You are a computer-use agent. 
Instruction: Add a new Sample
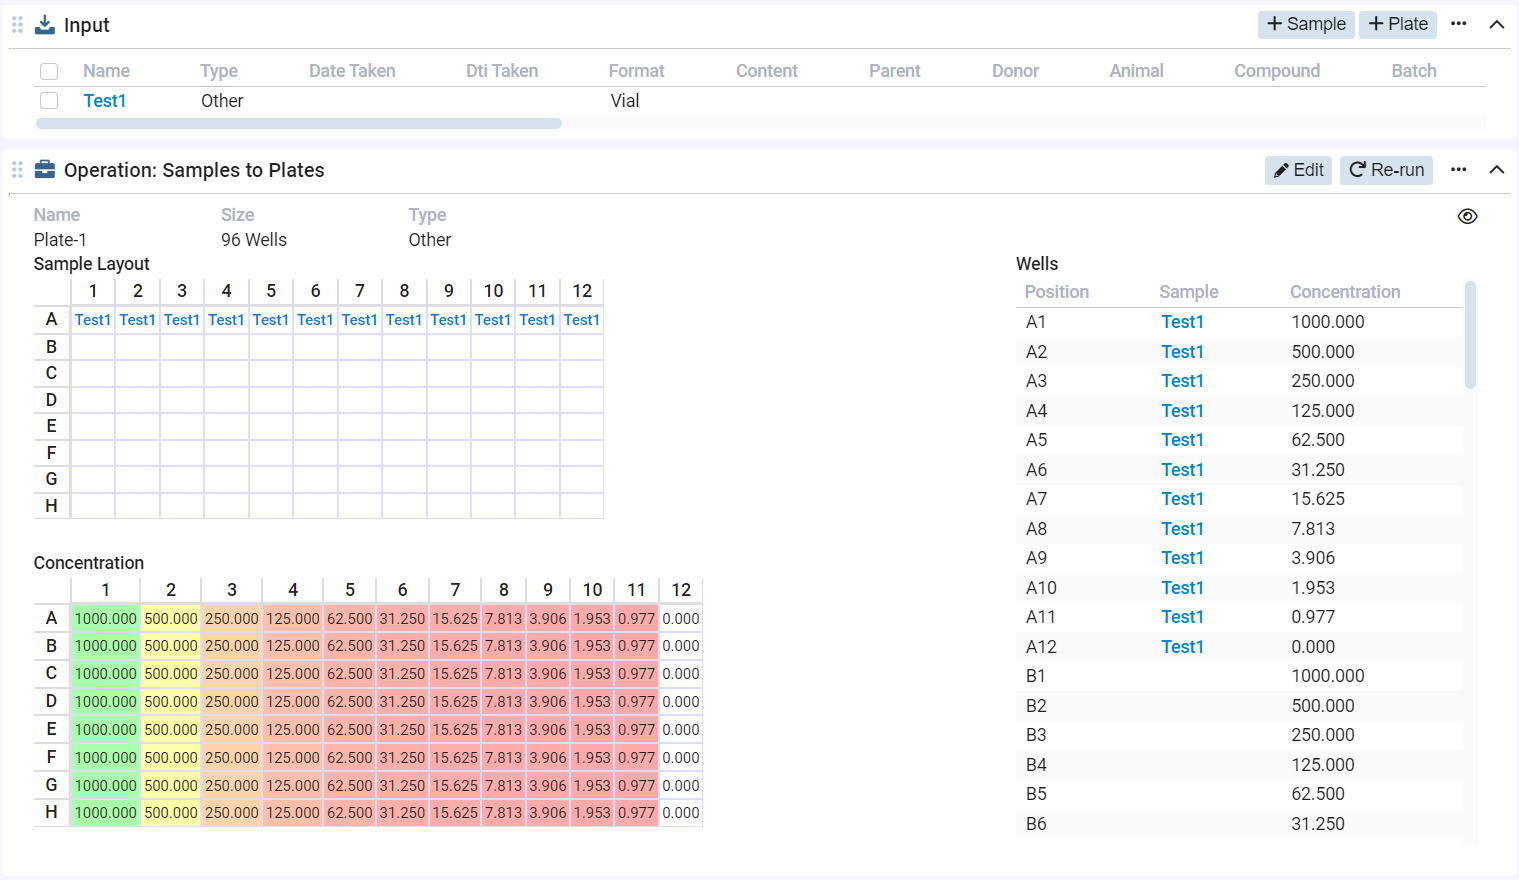coord(1306,24)
